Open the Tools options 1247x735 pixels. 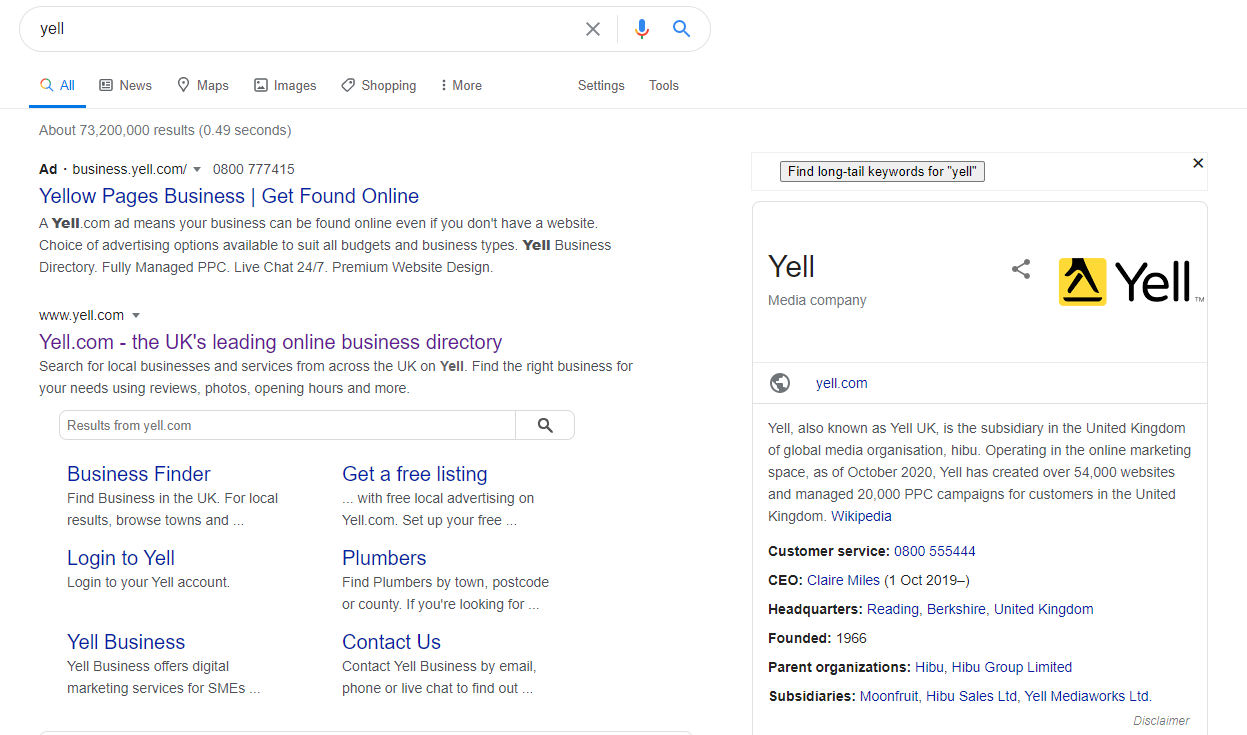click(664, 86)
